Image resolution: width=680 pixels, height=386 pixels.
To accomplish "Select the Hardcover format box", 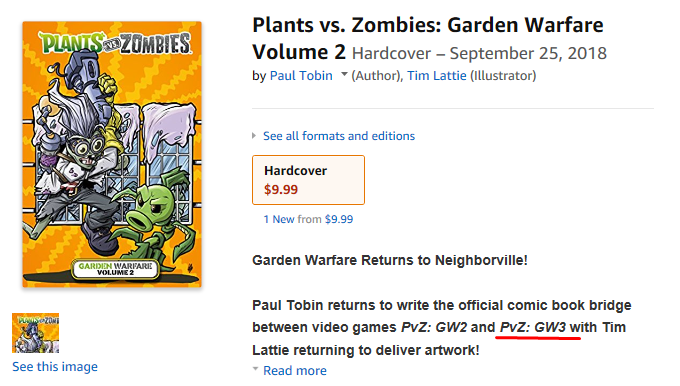I will [308, 180].
